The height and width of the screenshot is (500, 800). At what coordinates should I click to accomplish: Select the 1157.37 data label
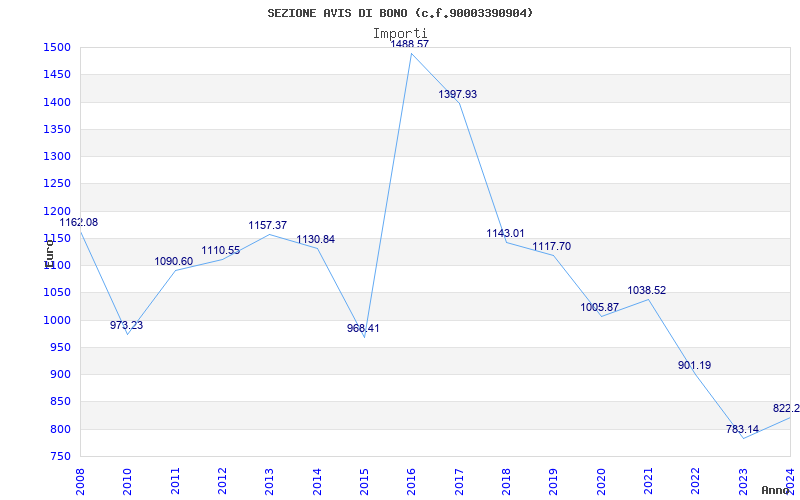pyautogui.click(x=268, y=225)
